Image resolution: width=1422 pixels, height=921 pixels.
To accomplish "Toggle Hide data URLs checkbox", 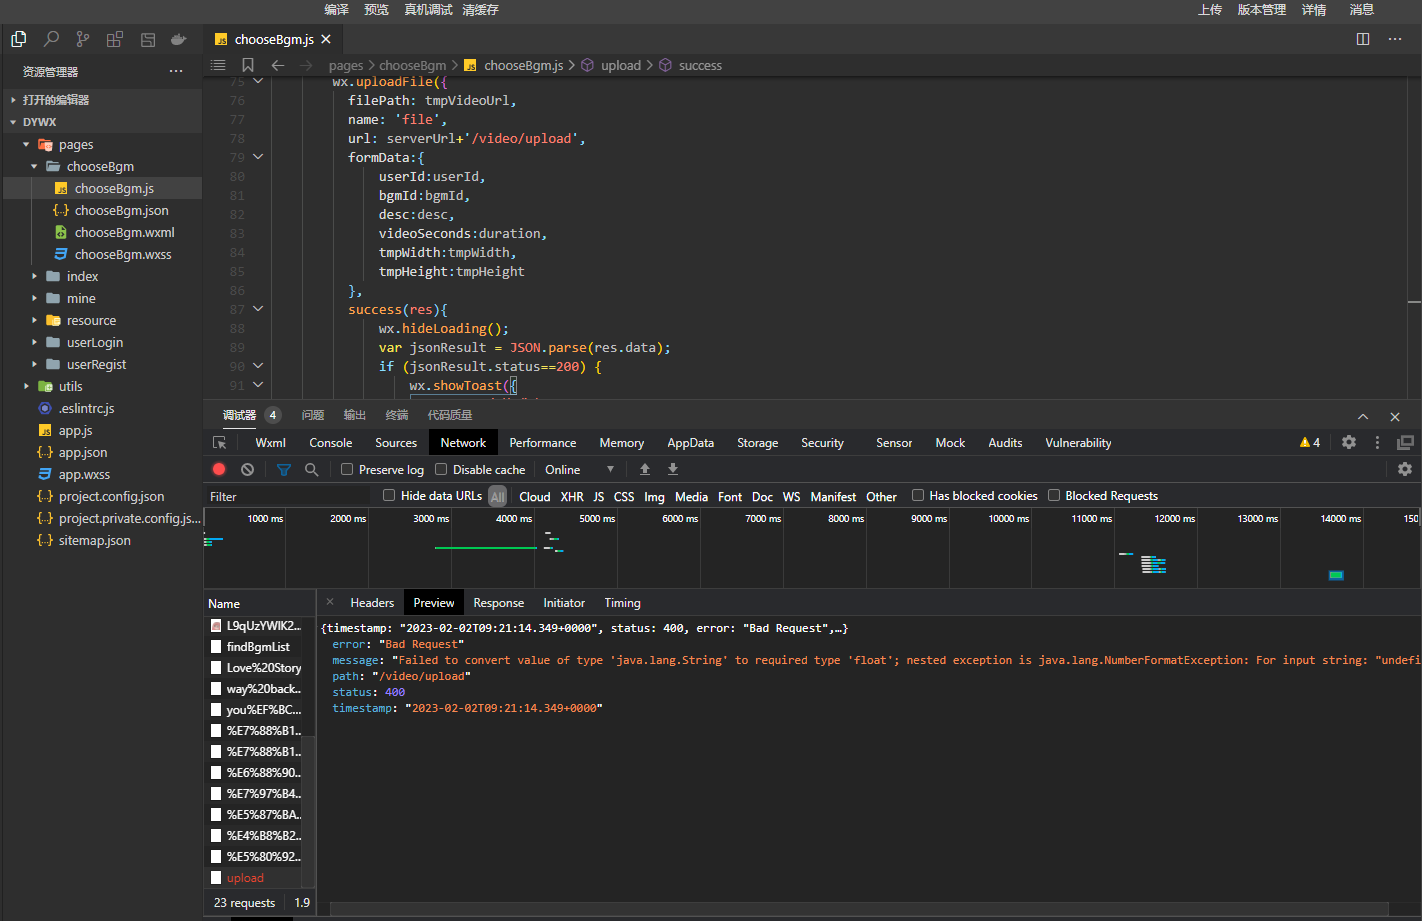I will coord(389,495).
